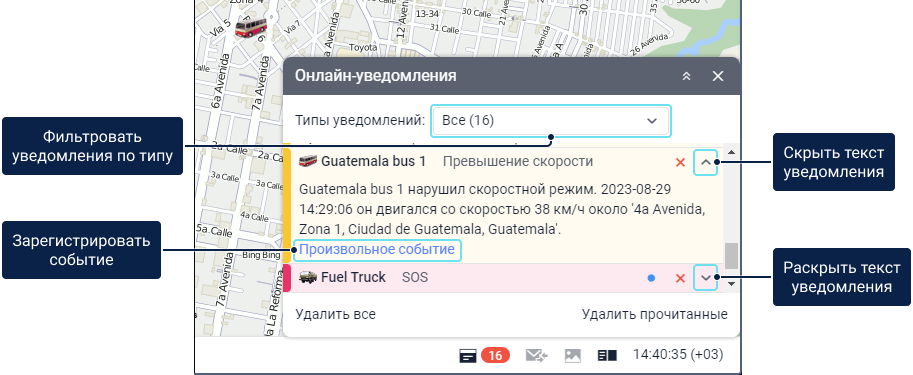Open the messages envelope icon in status bar
Image resolution: width=913 pixels, height=375 pixels.
click(x=536, y=355)
